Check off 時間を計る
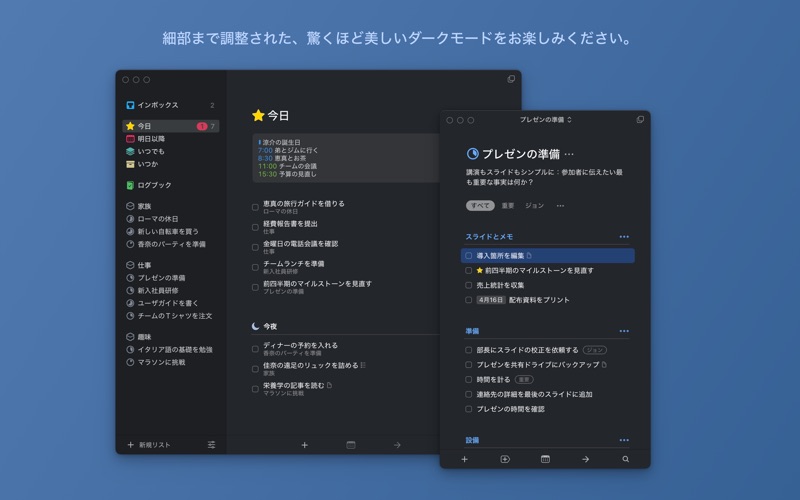 click(x=468, y=380)
